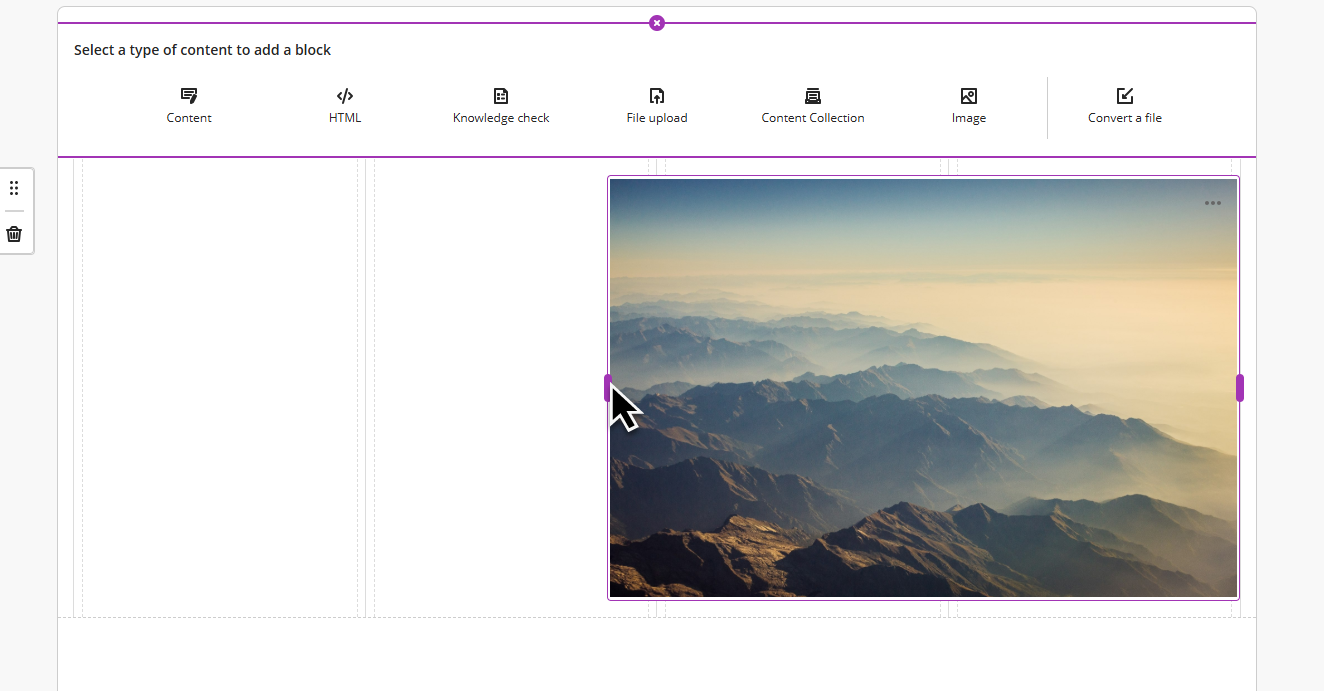Add a Knowledge check block
This screenshot has width=1324, height=691.
click(x=500, y=105)
